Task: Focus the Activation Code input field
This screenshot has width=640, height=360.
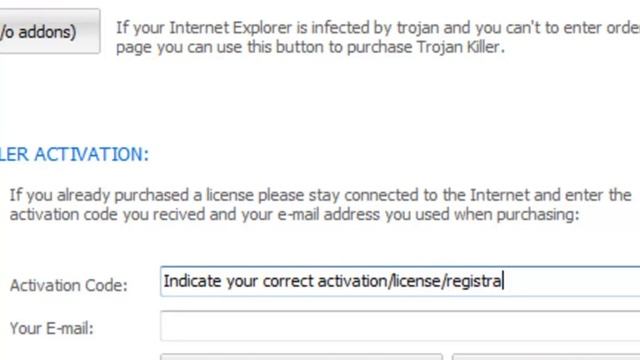Action: click(400, 281)
